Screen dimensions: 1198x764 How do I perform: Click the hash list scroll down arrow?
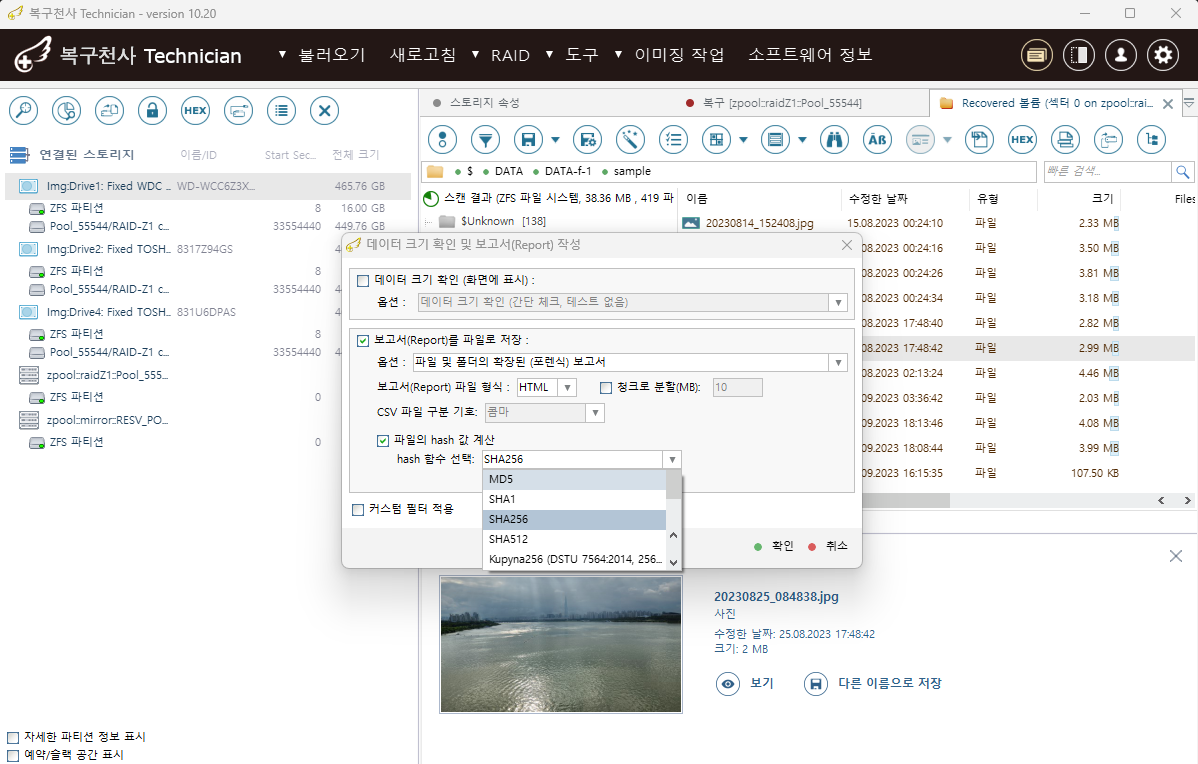point(673,562)
